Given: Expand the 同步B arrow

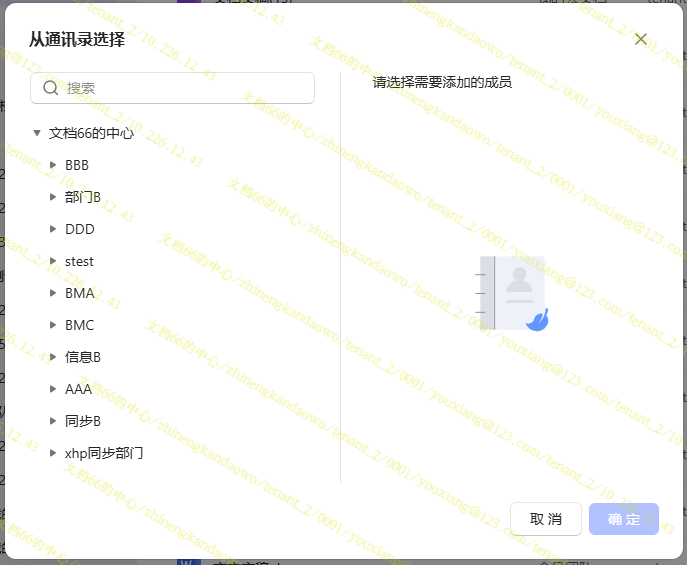Looking at the screenshot, I should (x=53, y=421).
